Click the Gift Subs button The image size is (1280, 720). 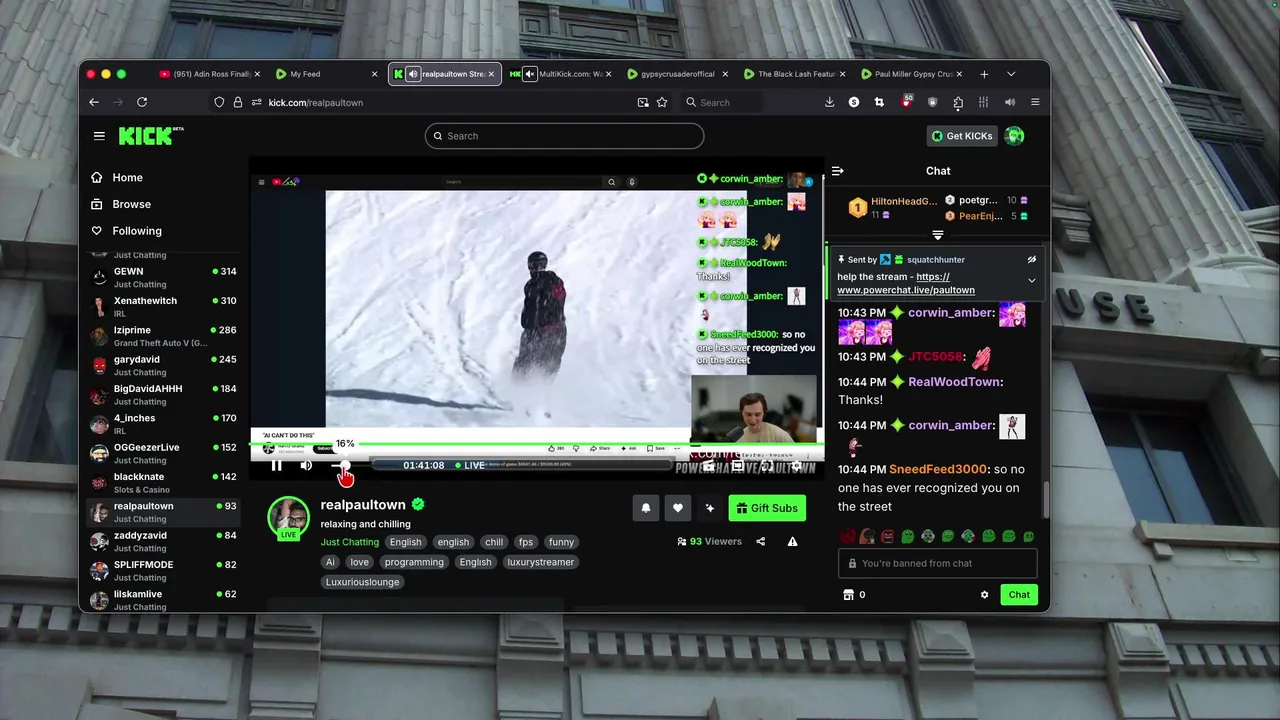[767, 508]
